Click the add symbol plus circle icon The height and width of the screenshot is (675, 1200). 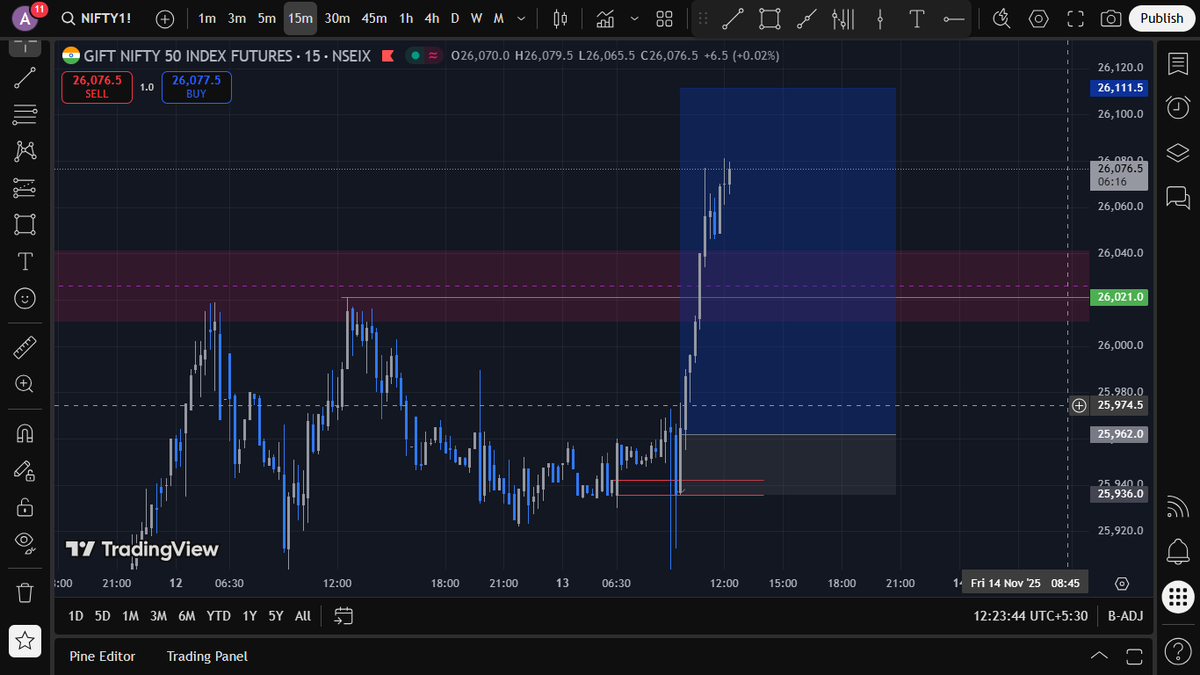point(165,18)
